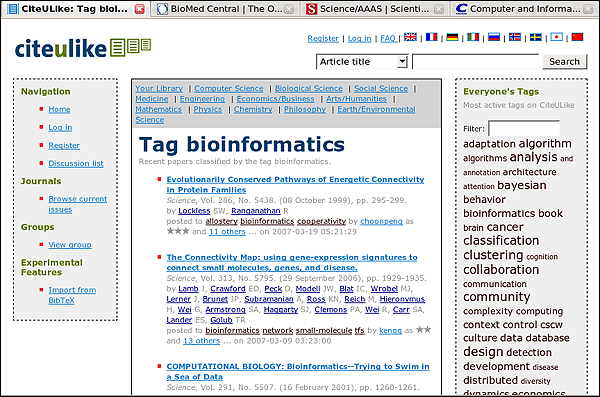
Task: Open Economics/Business category
Action: [276, 99]
